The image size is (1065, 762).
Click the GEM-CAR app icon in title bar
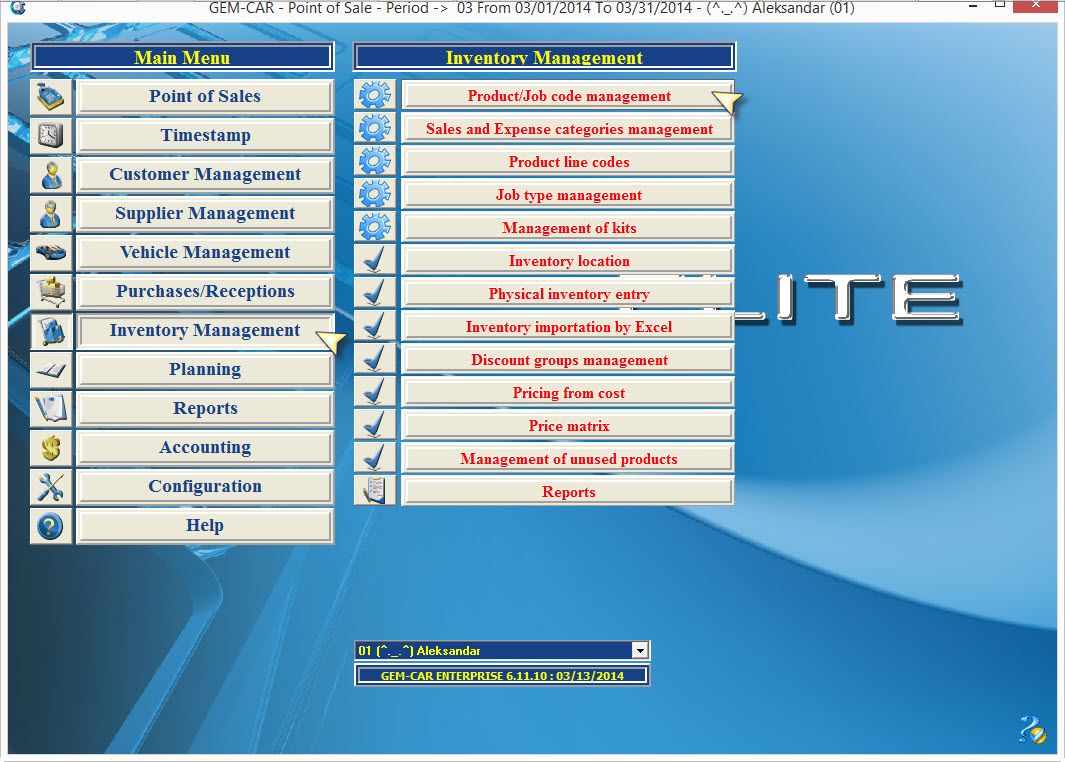pyautogui.click(x=18, y=8)
